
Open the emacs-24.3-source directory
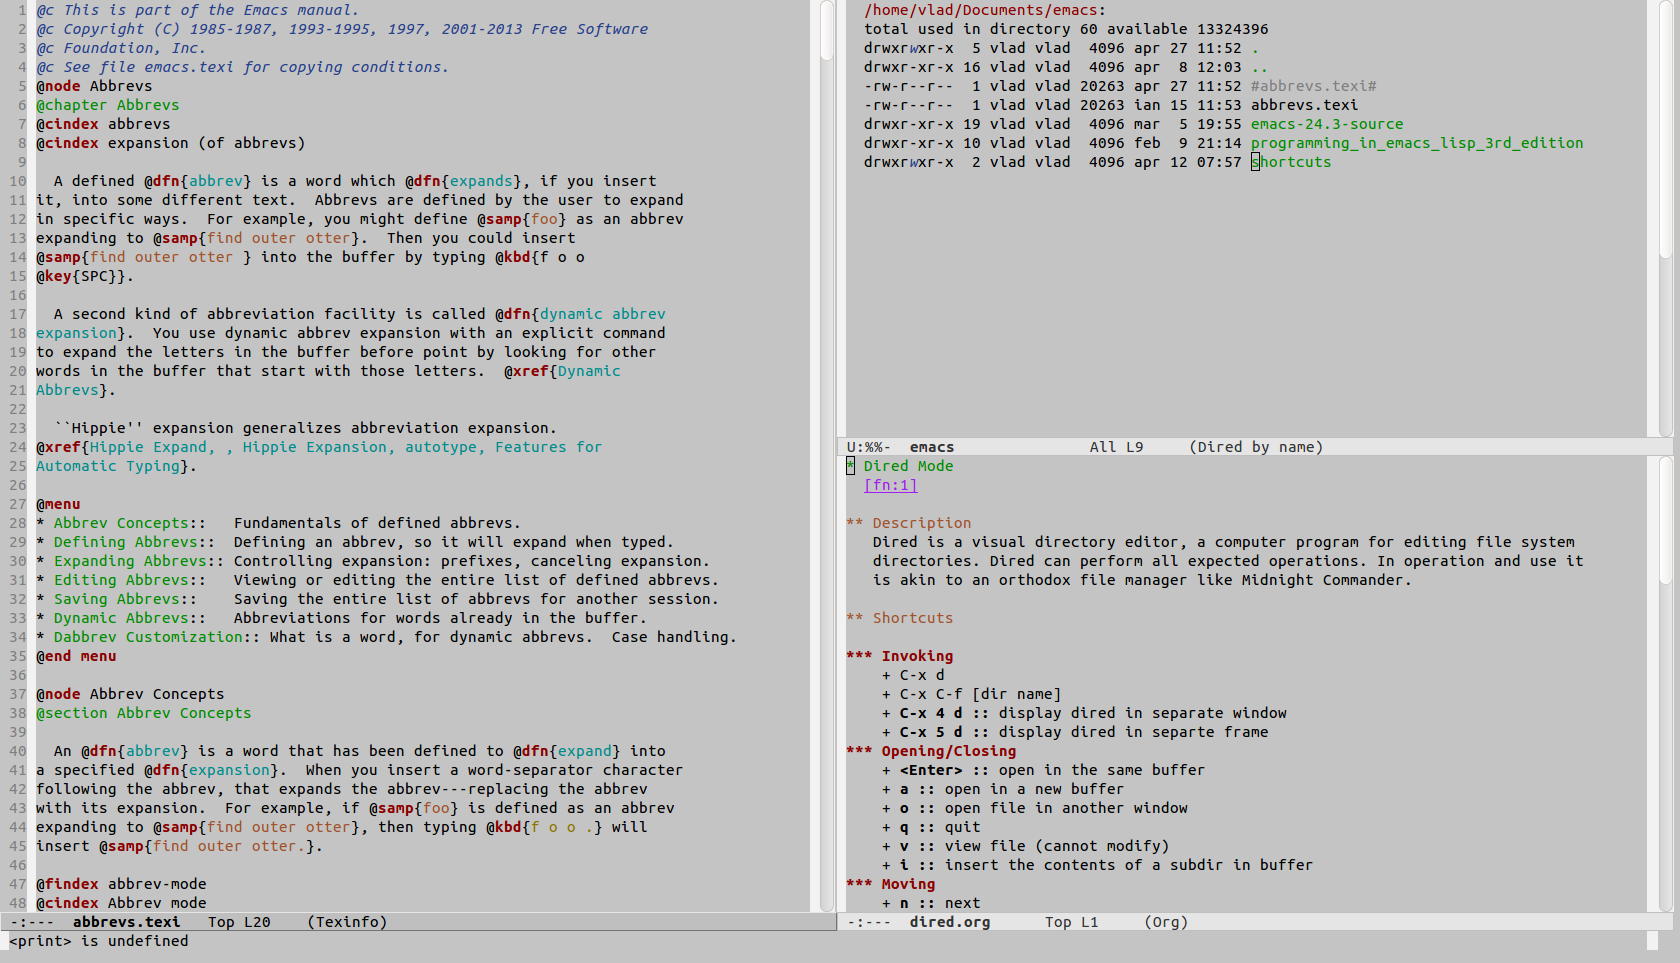pos(1327,124)
